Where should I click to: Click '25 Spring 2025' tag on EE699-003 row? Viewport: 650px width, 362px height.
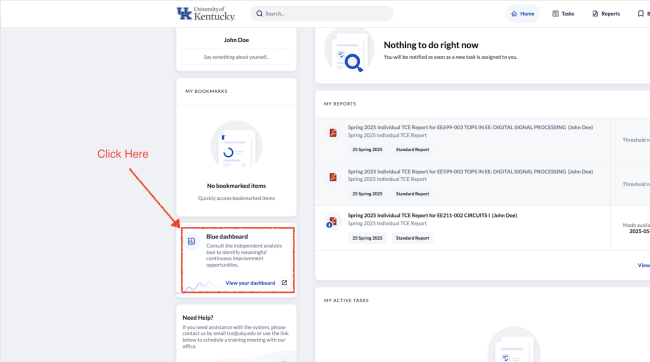coord(367,150)
